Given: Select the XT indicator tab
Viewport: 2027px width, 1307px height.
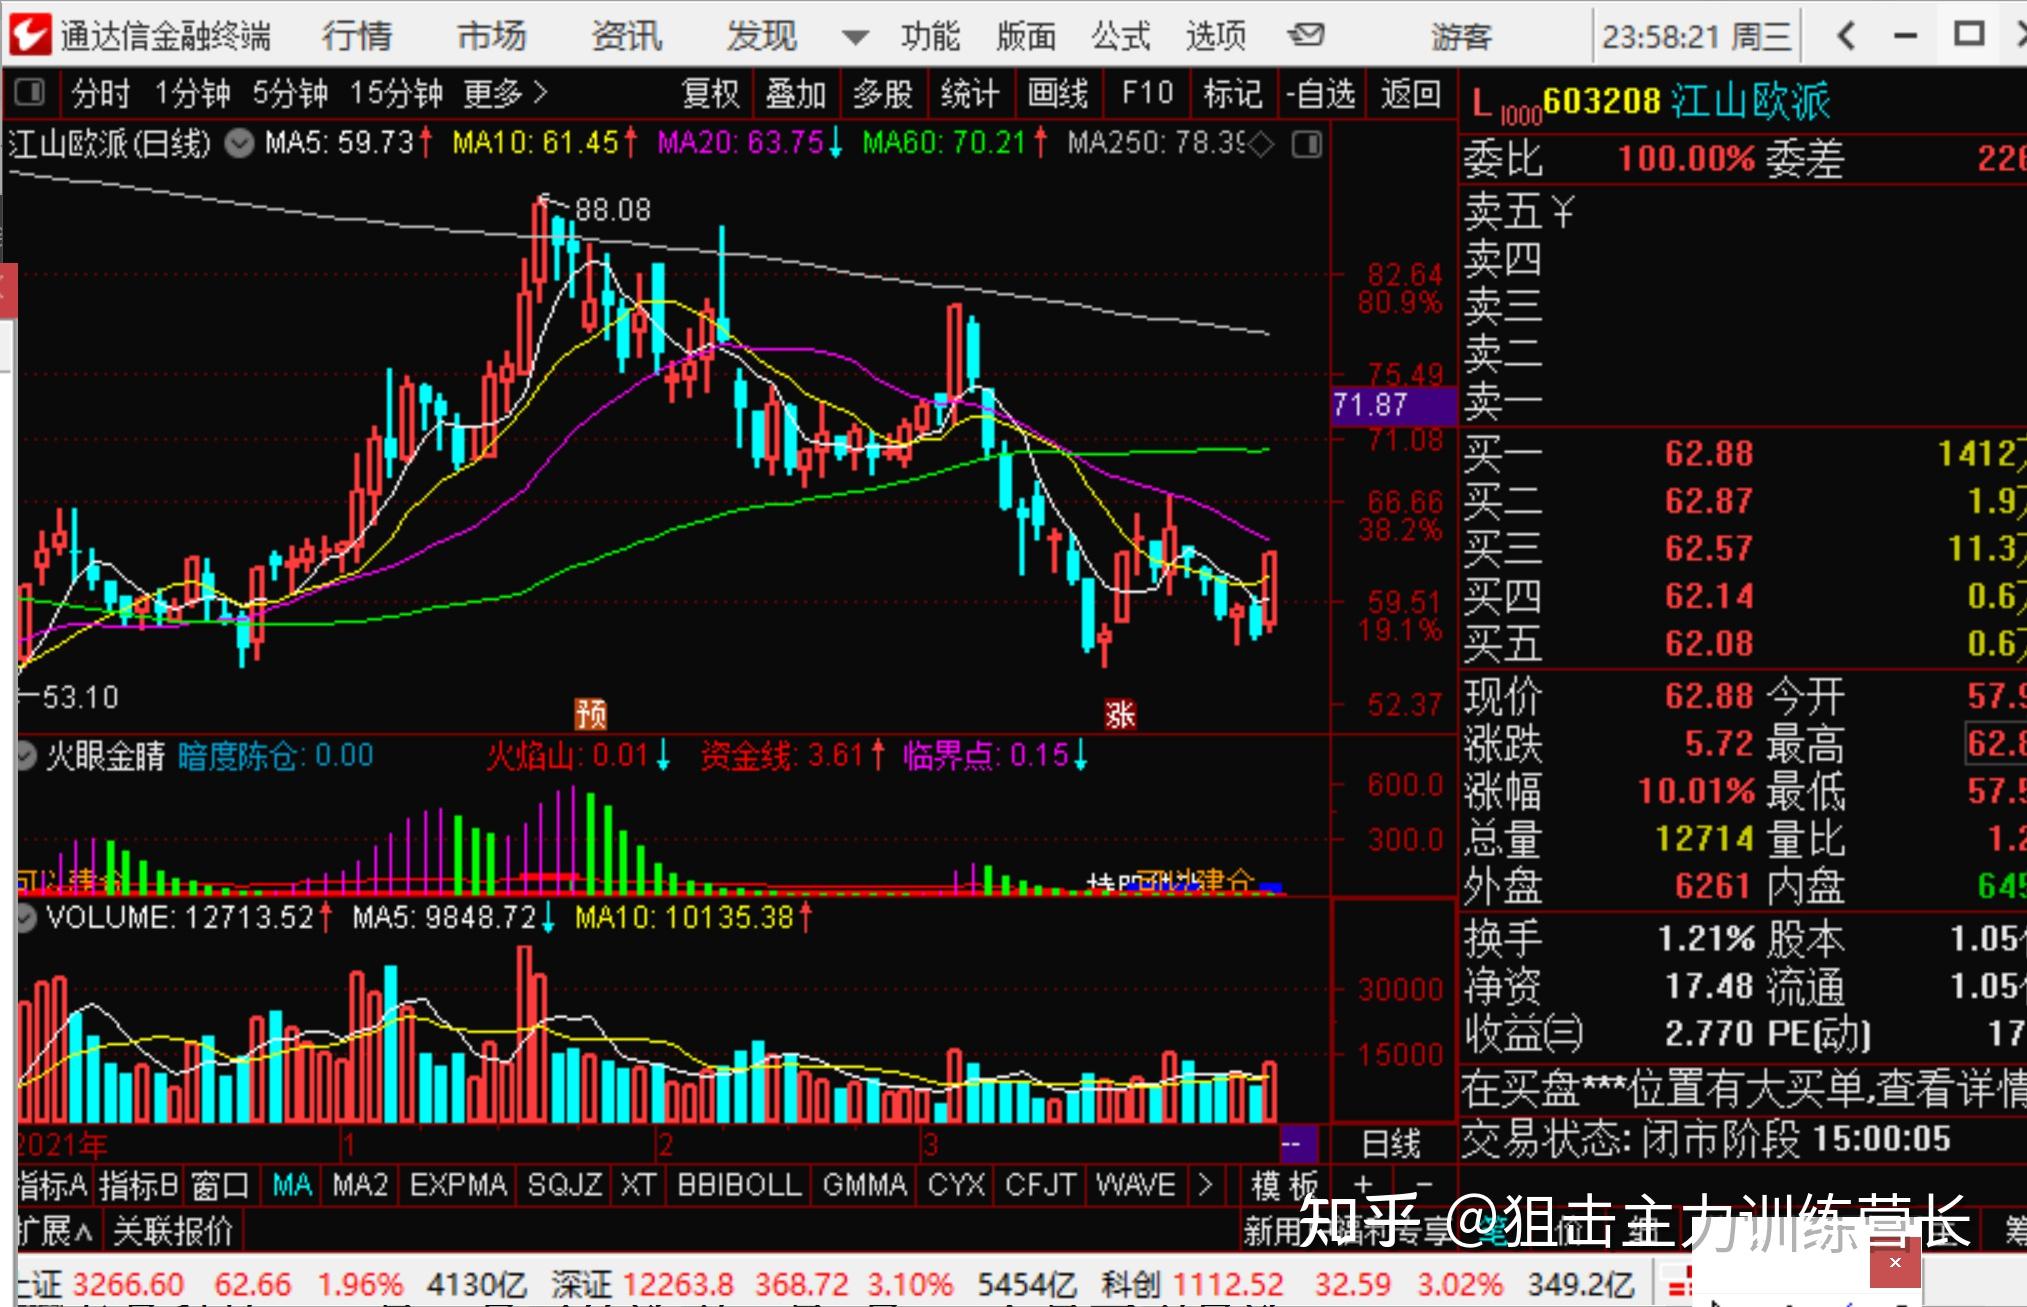Looking at the screenshot, I should pos(638,1186).
